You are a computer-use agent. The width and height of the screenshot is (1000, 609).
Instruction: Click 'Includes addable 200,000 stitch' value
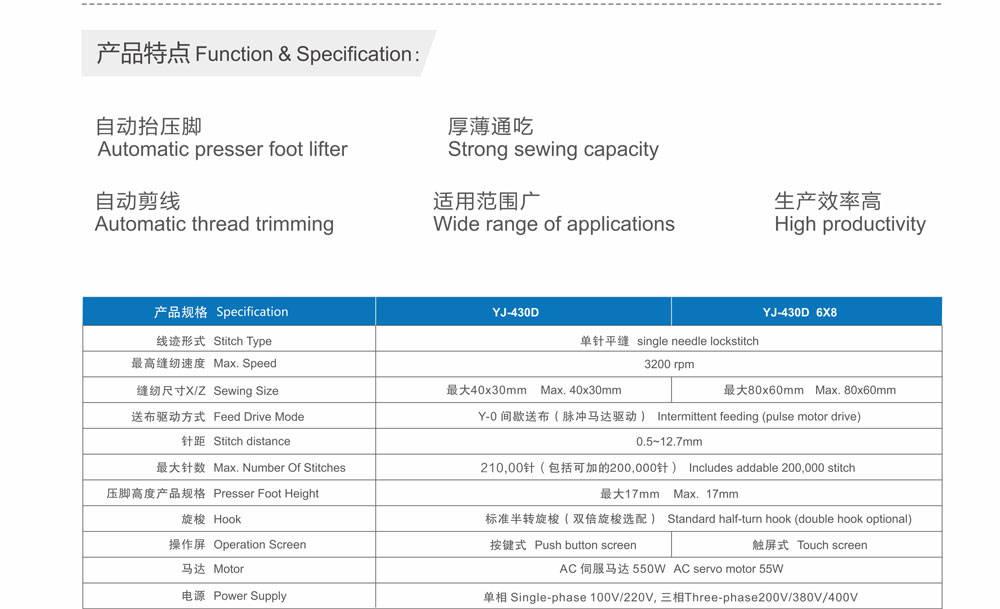pyautogui.click(x=772, y=467)
